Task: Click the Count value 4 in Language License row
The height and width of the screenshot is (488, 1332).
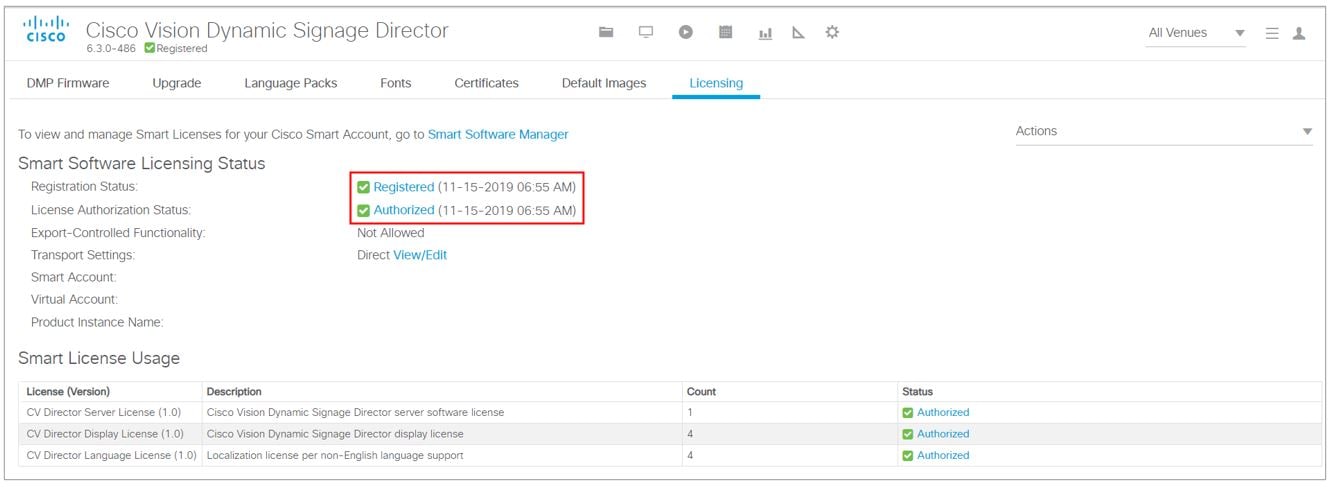Action: coord(690,455)
